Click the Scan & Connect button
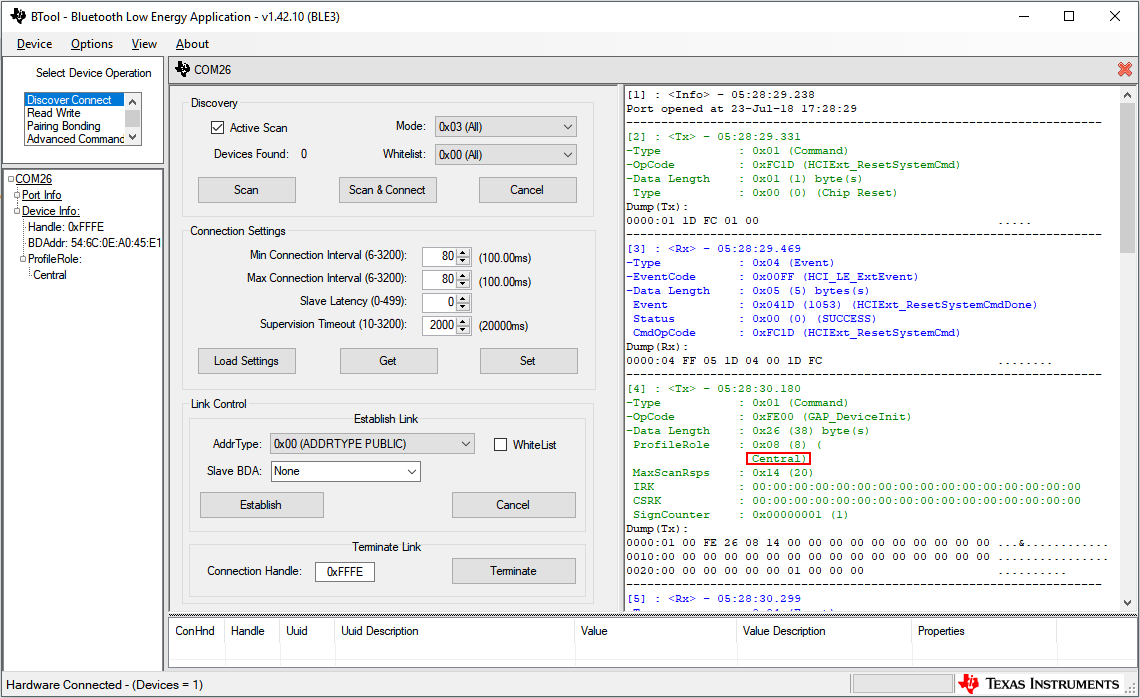 point(387,190)
